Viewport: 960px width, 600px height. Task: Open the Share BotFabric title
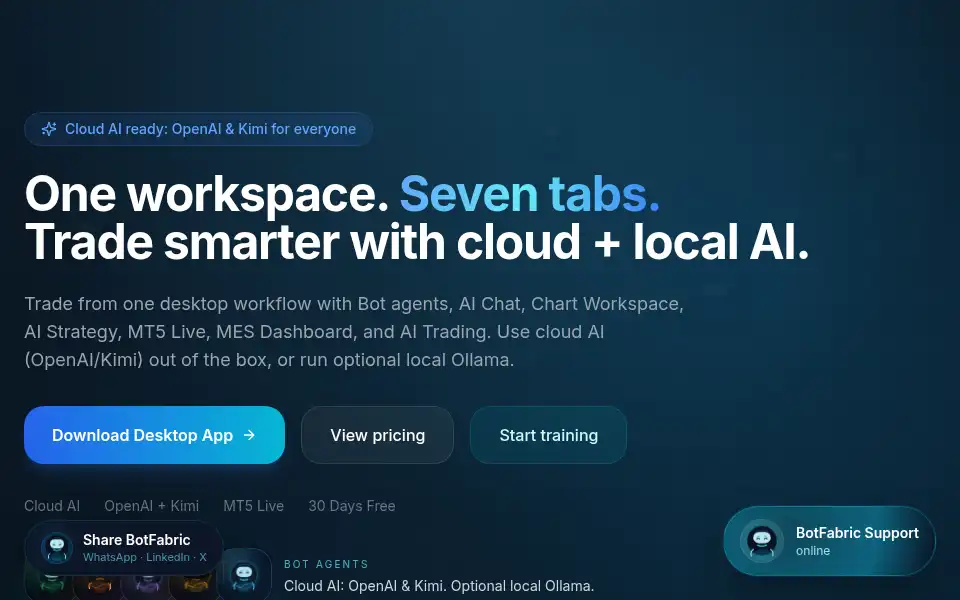[137, 539]
